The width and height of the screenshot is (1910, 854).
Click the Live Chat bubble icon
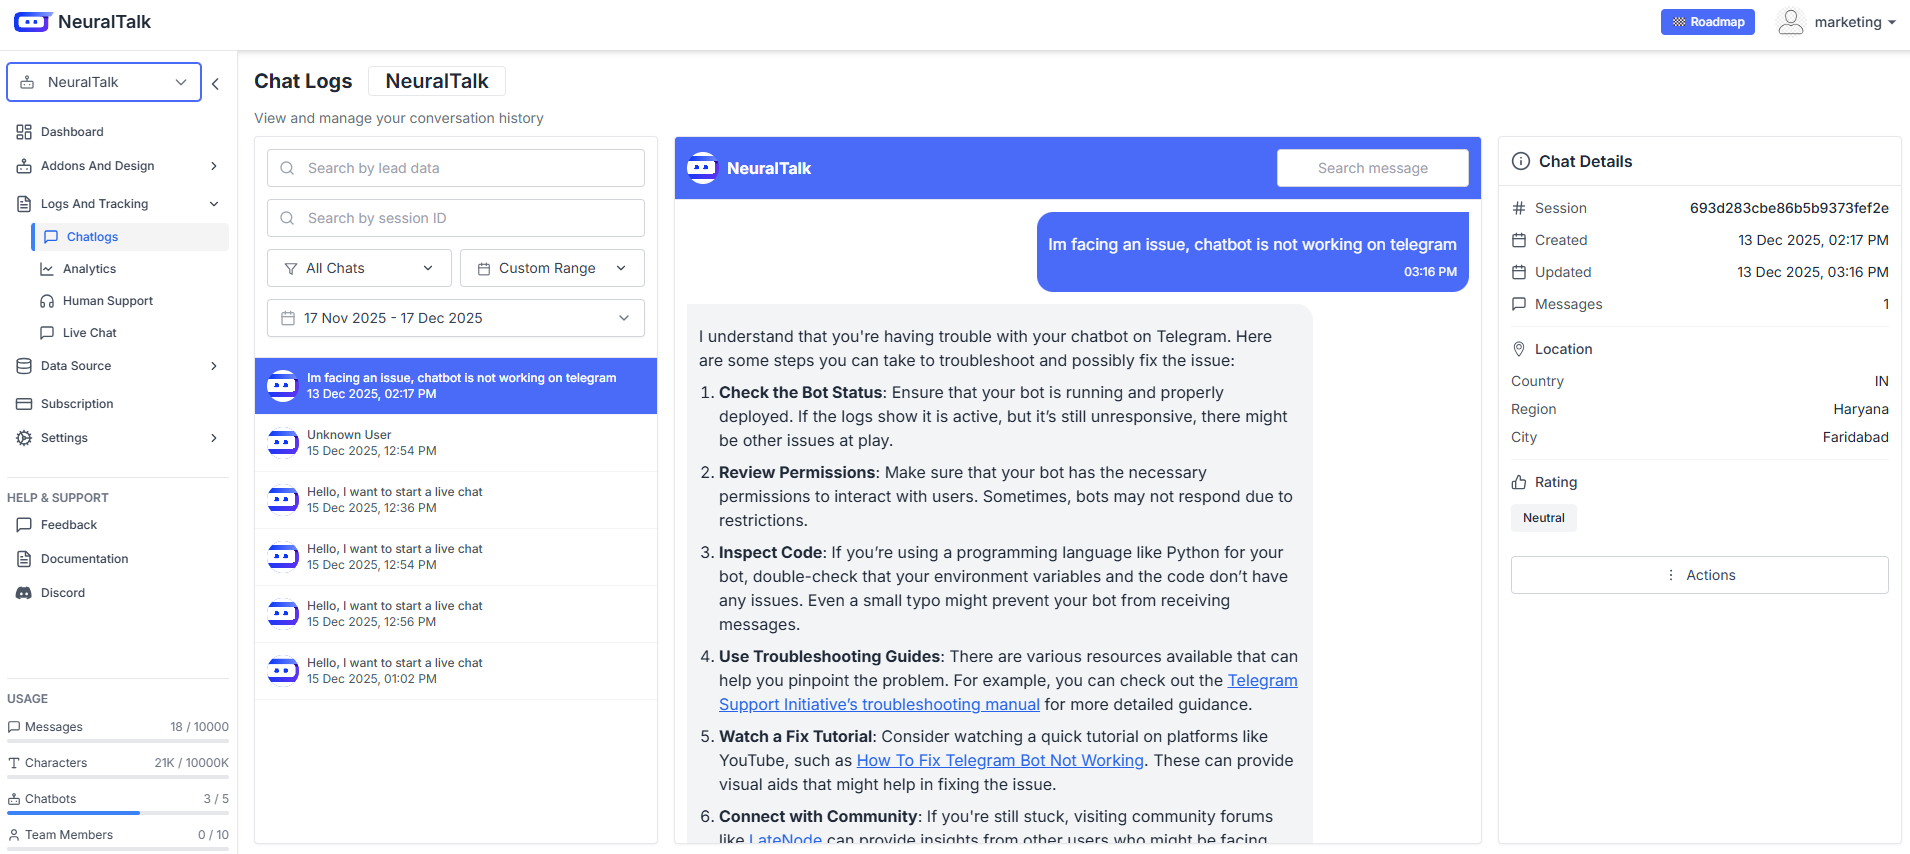47,333
